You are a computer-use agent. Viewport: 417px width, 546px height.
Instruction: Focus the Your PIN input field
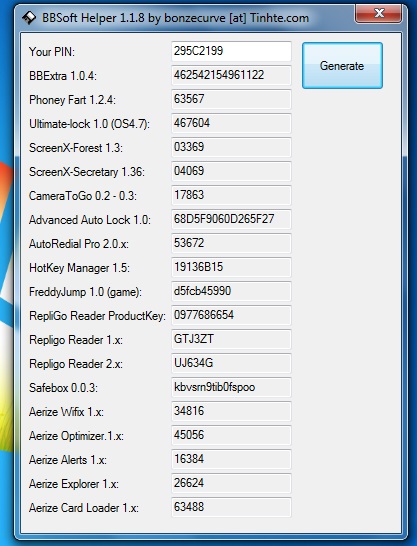point(231,51)
